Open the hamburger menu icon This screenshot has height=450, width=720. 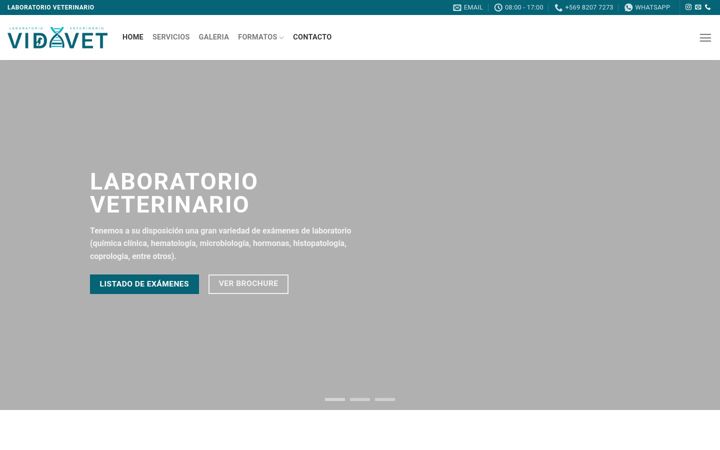pyautogui.click(x=705, y=38)
